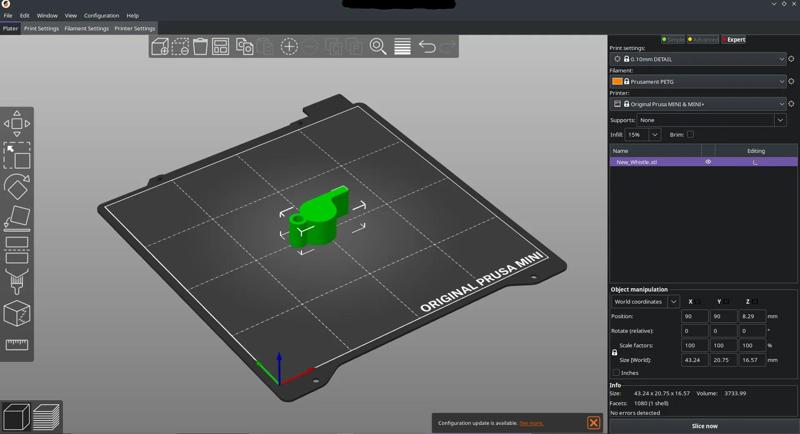Screen dimensions: 800x434
Task: Select Expert mode
Action: click(734, 40)
